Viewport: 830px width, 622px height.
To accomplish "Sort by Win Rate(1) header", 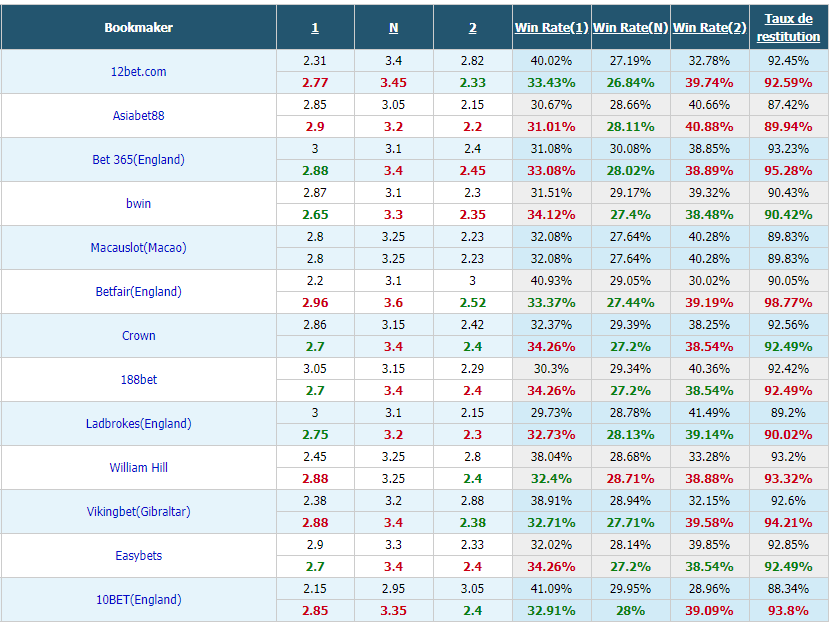I will [552, 28].
